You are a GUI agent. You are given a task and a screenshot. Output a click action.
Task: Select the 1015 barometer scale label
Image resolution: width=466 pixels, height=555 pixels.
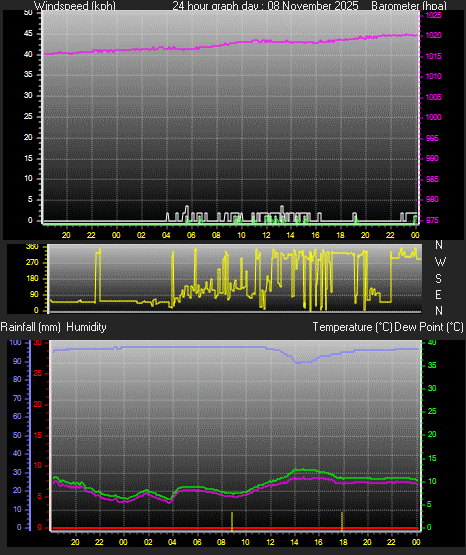click(x=433, y=56)
